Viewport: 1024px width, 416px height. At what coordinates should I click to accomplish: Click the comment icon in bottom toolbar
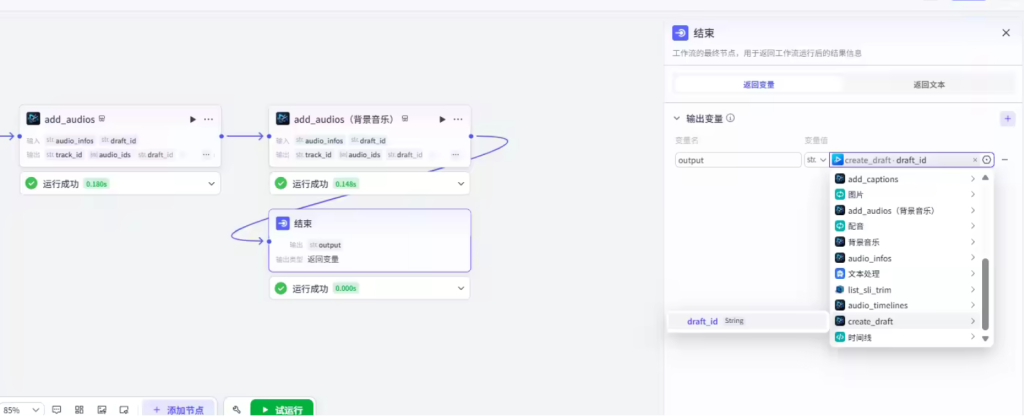[57, 409]
